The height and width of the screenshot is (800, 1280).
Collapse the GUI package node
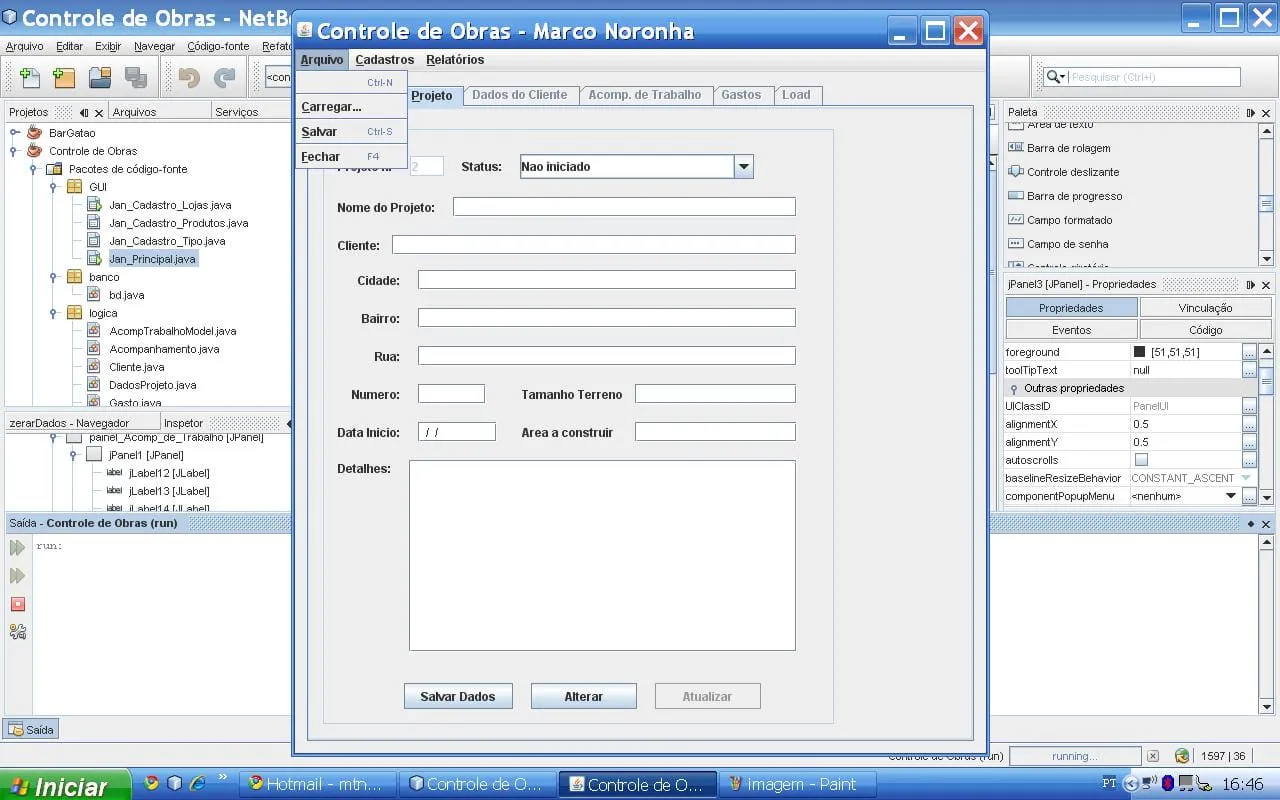click(x=53, y=187)
